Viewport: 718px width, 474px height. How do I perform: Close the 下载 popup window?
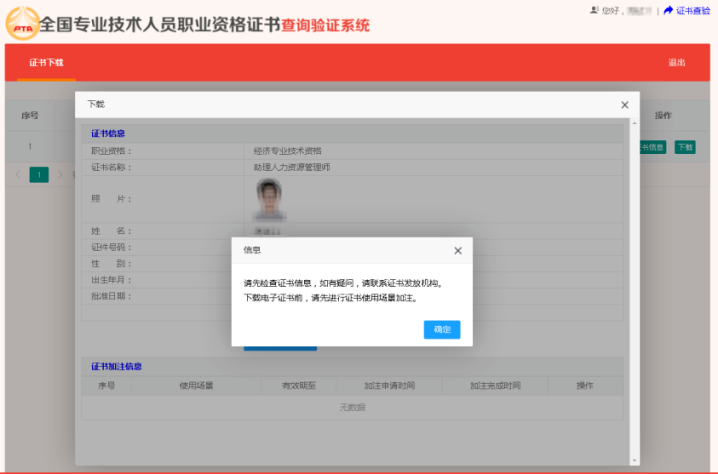(625, 104)
